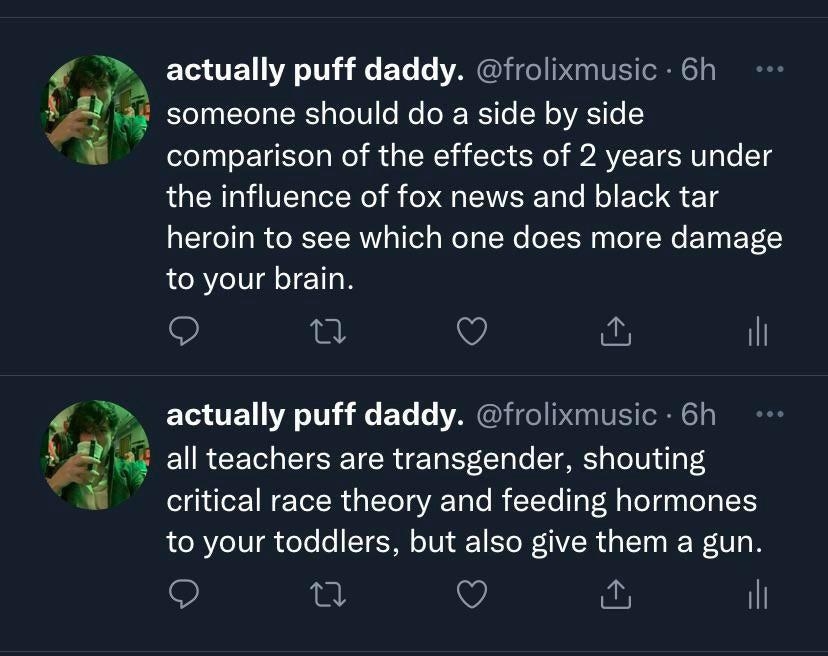
Task: View analytics for the fox news tweet
Action: pos(758,331)
